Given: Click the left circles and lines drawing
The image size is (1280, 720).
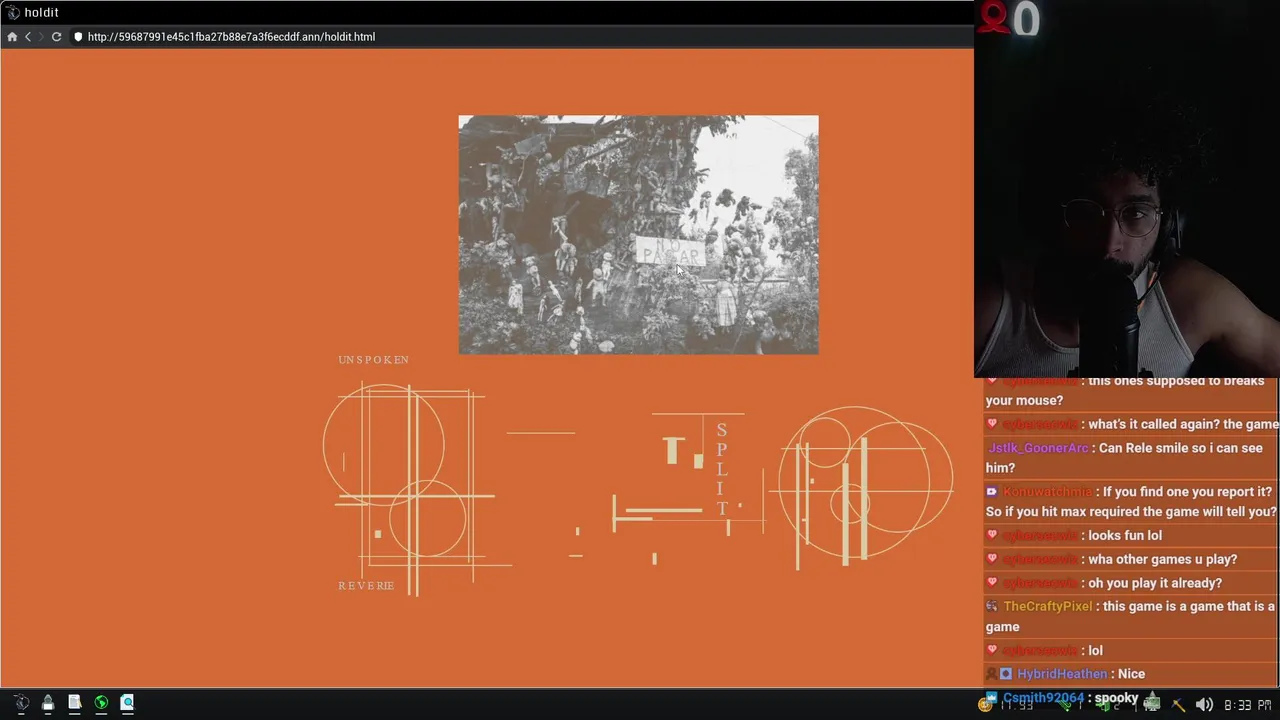Looking at the screenshot, I should pyautogui.click(x=417, y=489).
